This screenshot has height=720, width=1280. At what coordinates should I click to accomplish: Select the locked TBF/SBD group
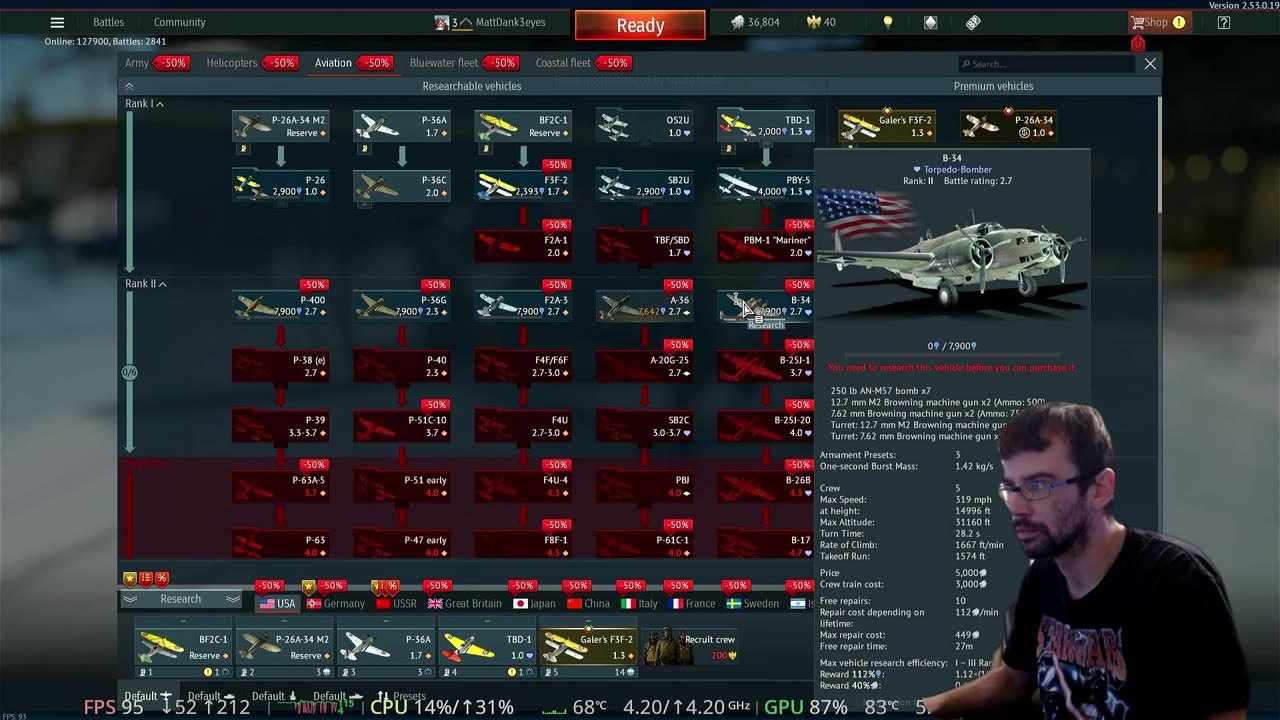(x=644, y=246)
